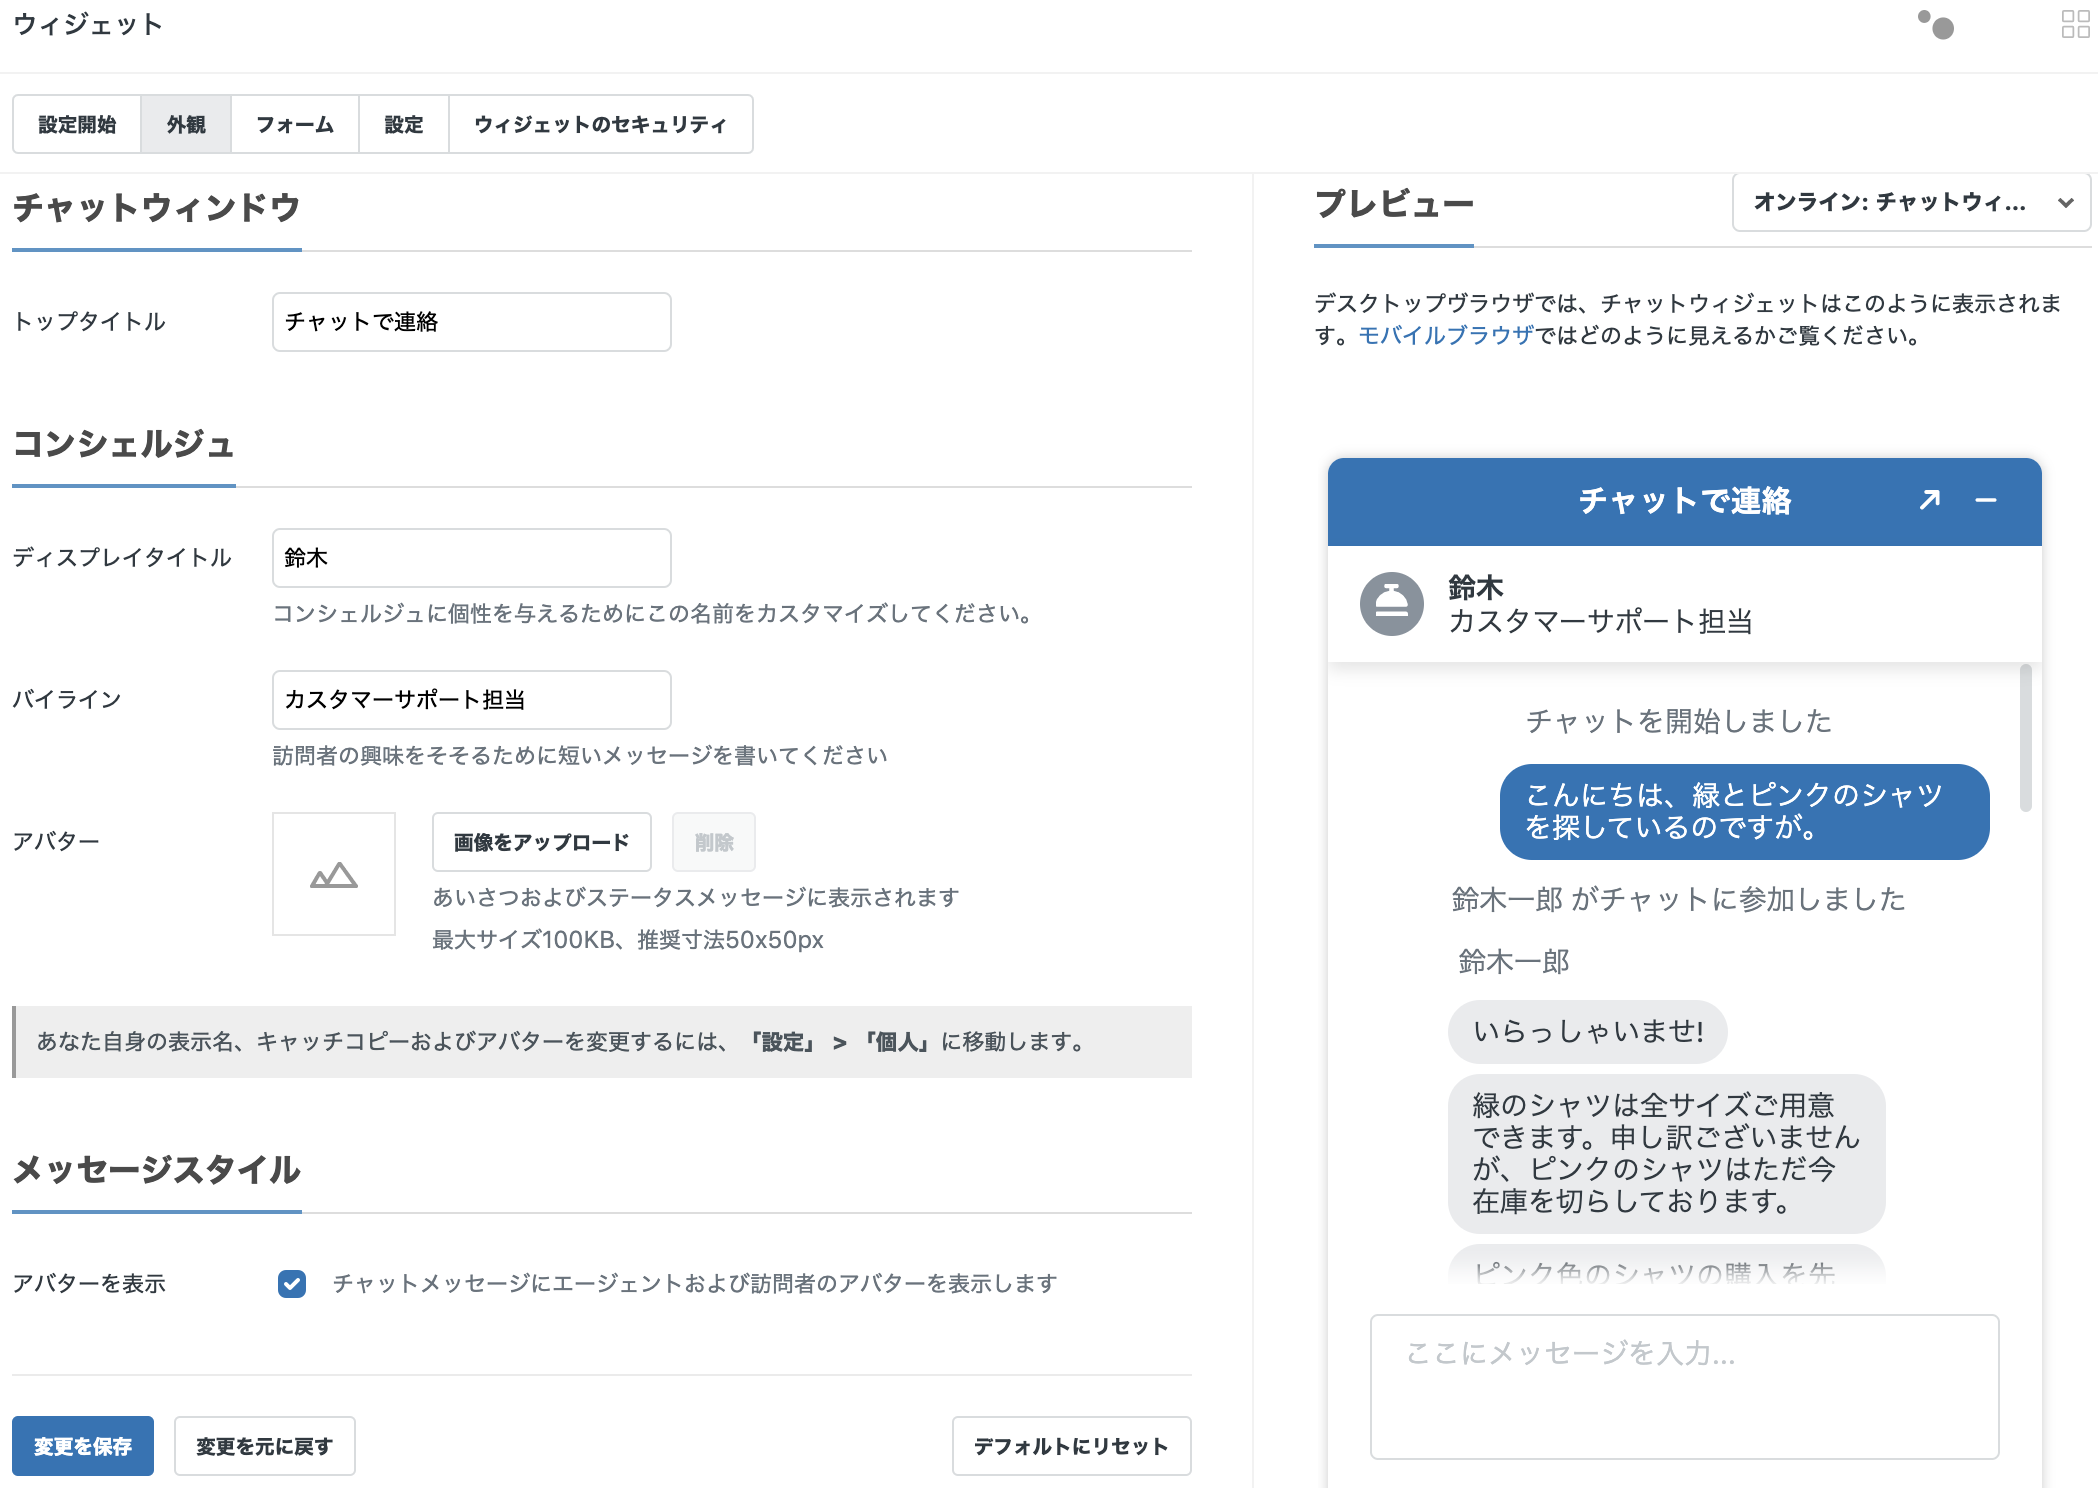Click 変更を元に戻す to undo changes
Viewport: 2098px width, 1488px height.
[x=264, y=1445]
